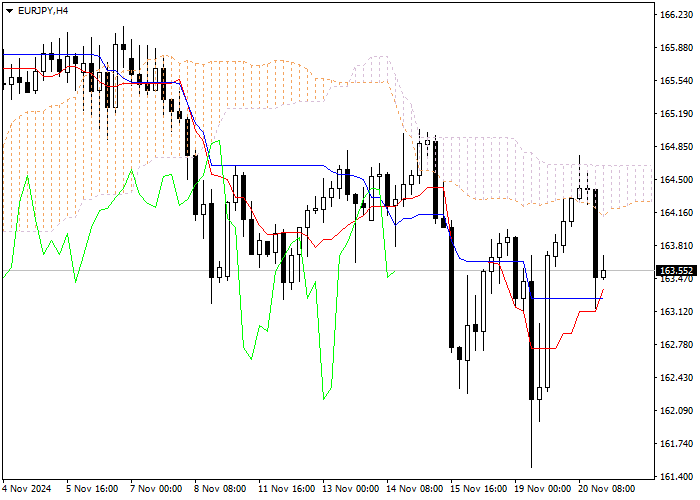This screenshot has width=700, height=500.
Task: Click the 166.230 price axis label
Action: pyautogui.click(x=676, y=15)
